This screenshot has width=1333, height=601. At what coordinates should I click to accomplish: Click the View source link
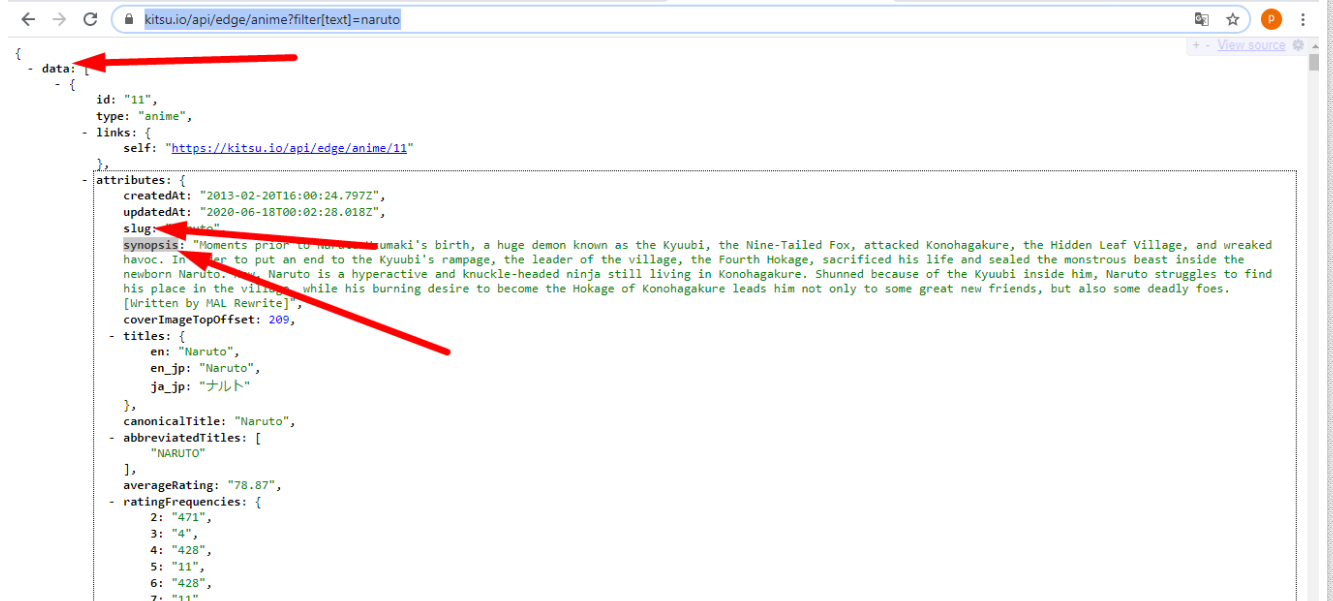click(1251, 45)
